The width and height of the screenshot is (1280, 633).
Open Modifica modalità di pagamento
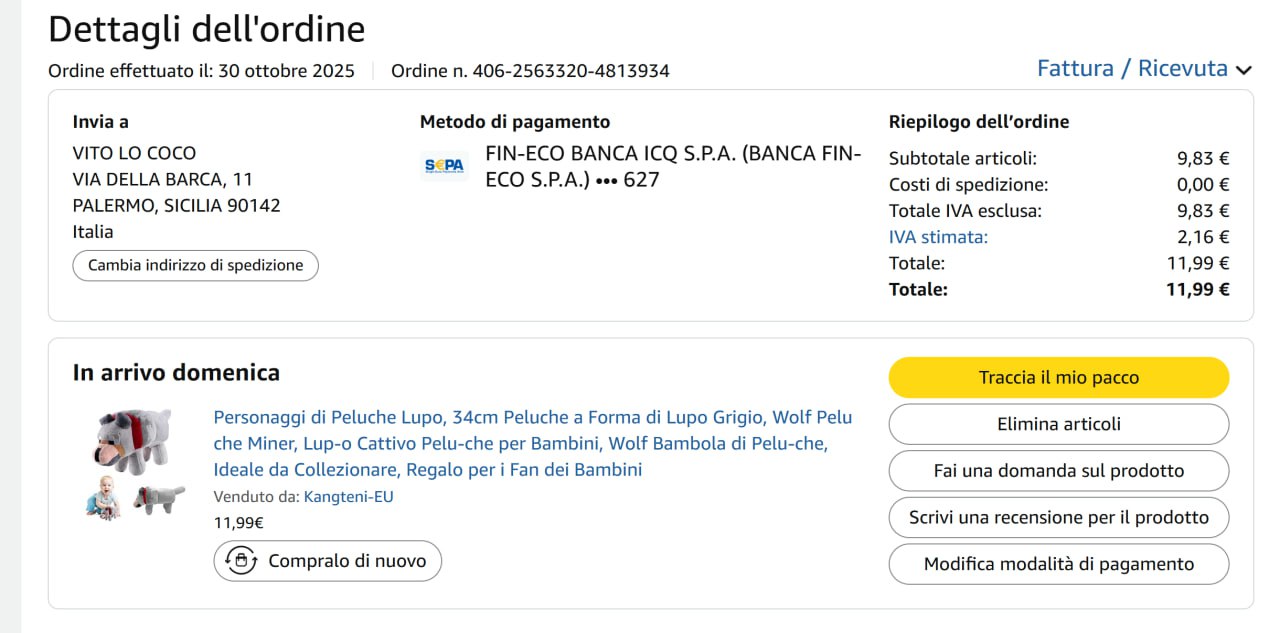coord(1058,564)
